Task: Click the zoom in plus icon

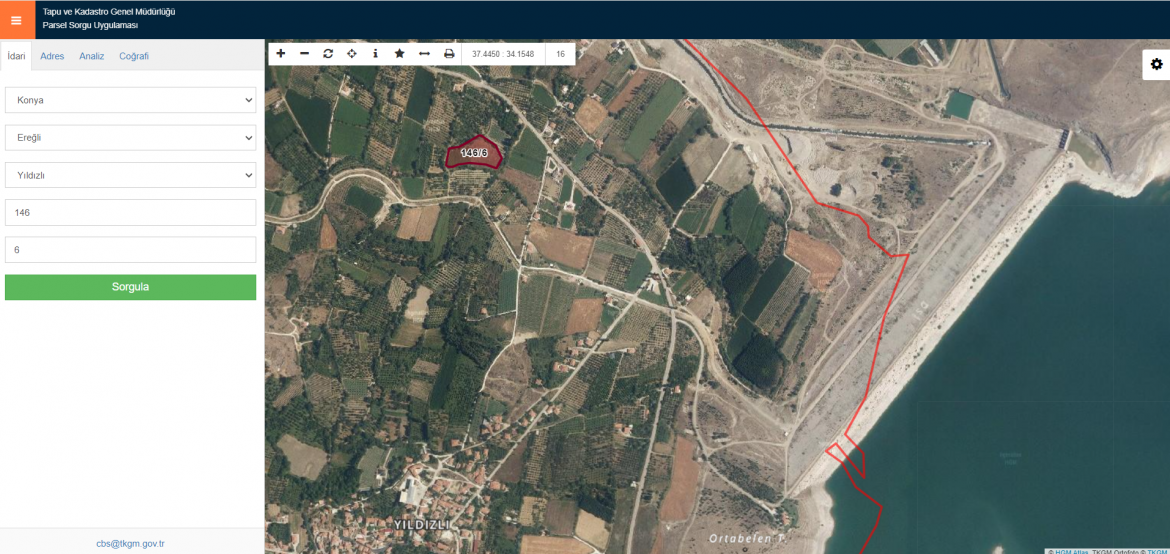Action: 281,53
